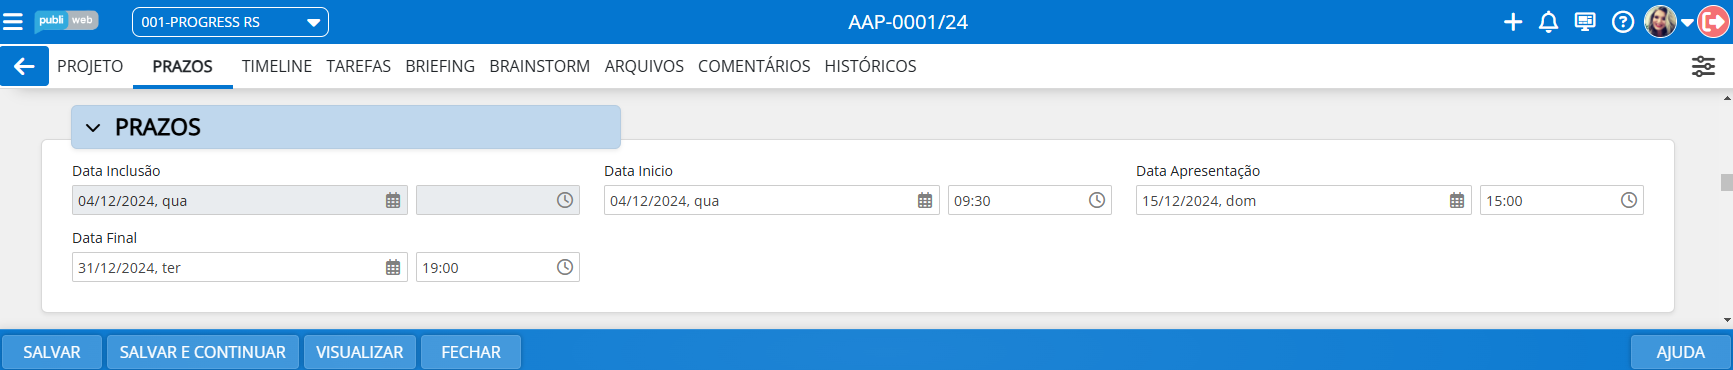Open the hamburger main menu
Image resolution: width=1733 pixels, height=370 pixels.
point(13,21)
